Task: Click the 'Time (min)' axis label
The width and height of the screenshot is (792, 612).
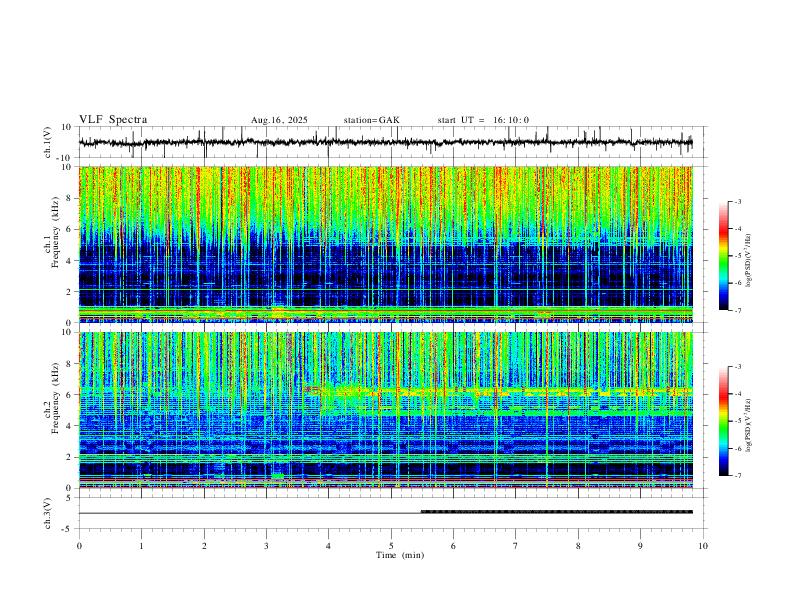Action: pyautogui.click(x=400, y=555)
